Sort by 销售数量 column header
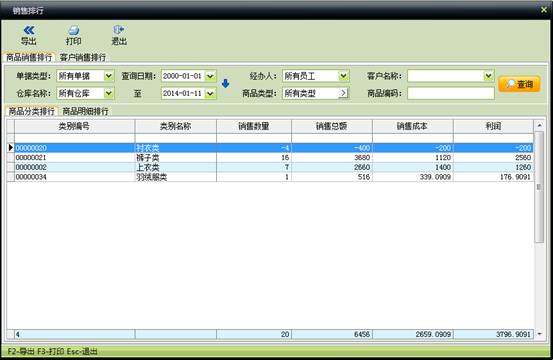553x360 pixels. [254, 126]
